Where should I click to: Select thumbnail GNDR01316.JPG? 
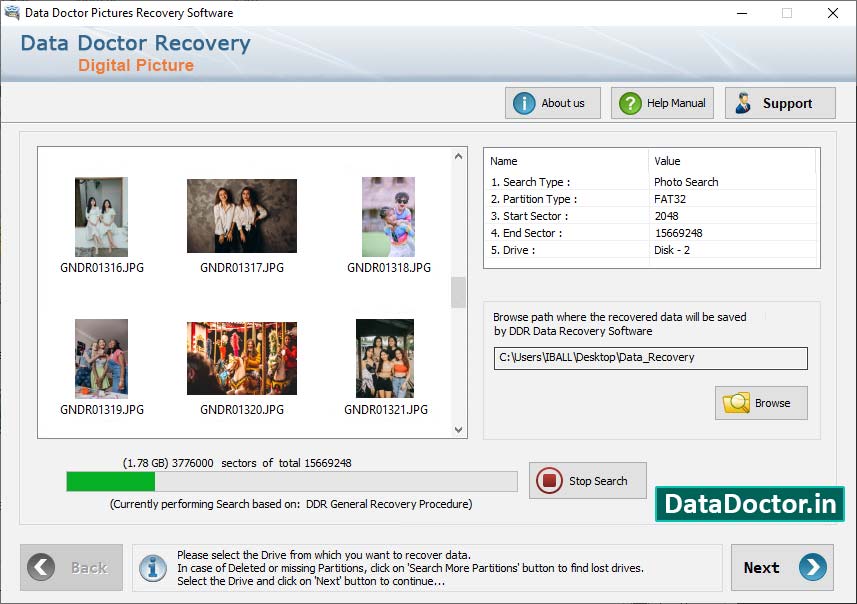(x=102, y=217)
